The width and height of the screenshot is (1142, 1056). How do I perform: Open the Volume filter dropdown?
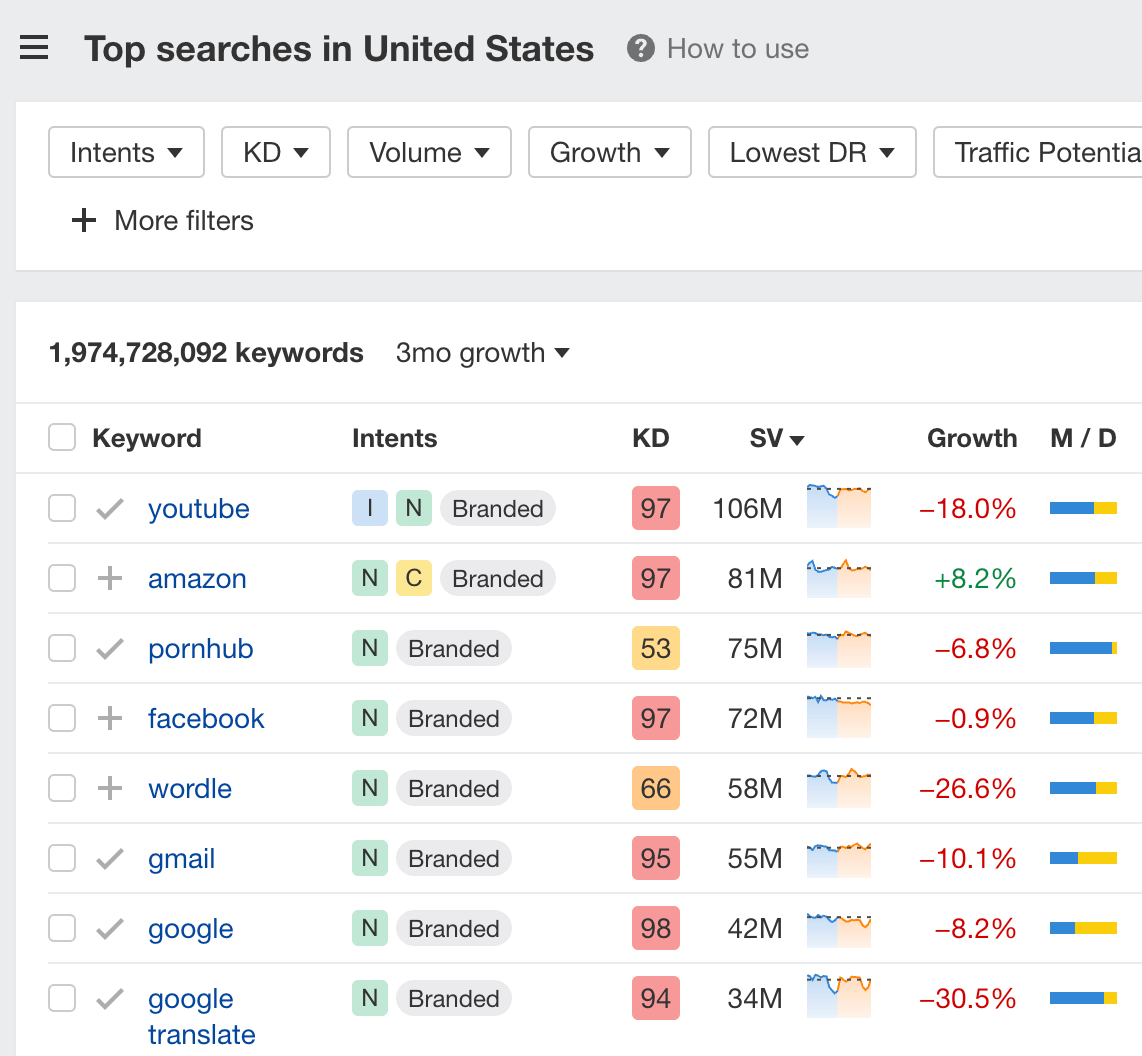(x=429, y=152)
